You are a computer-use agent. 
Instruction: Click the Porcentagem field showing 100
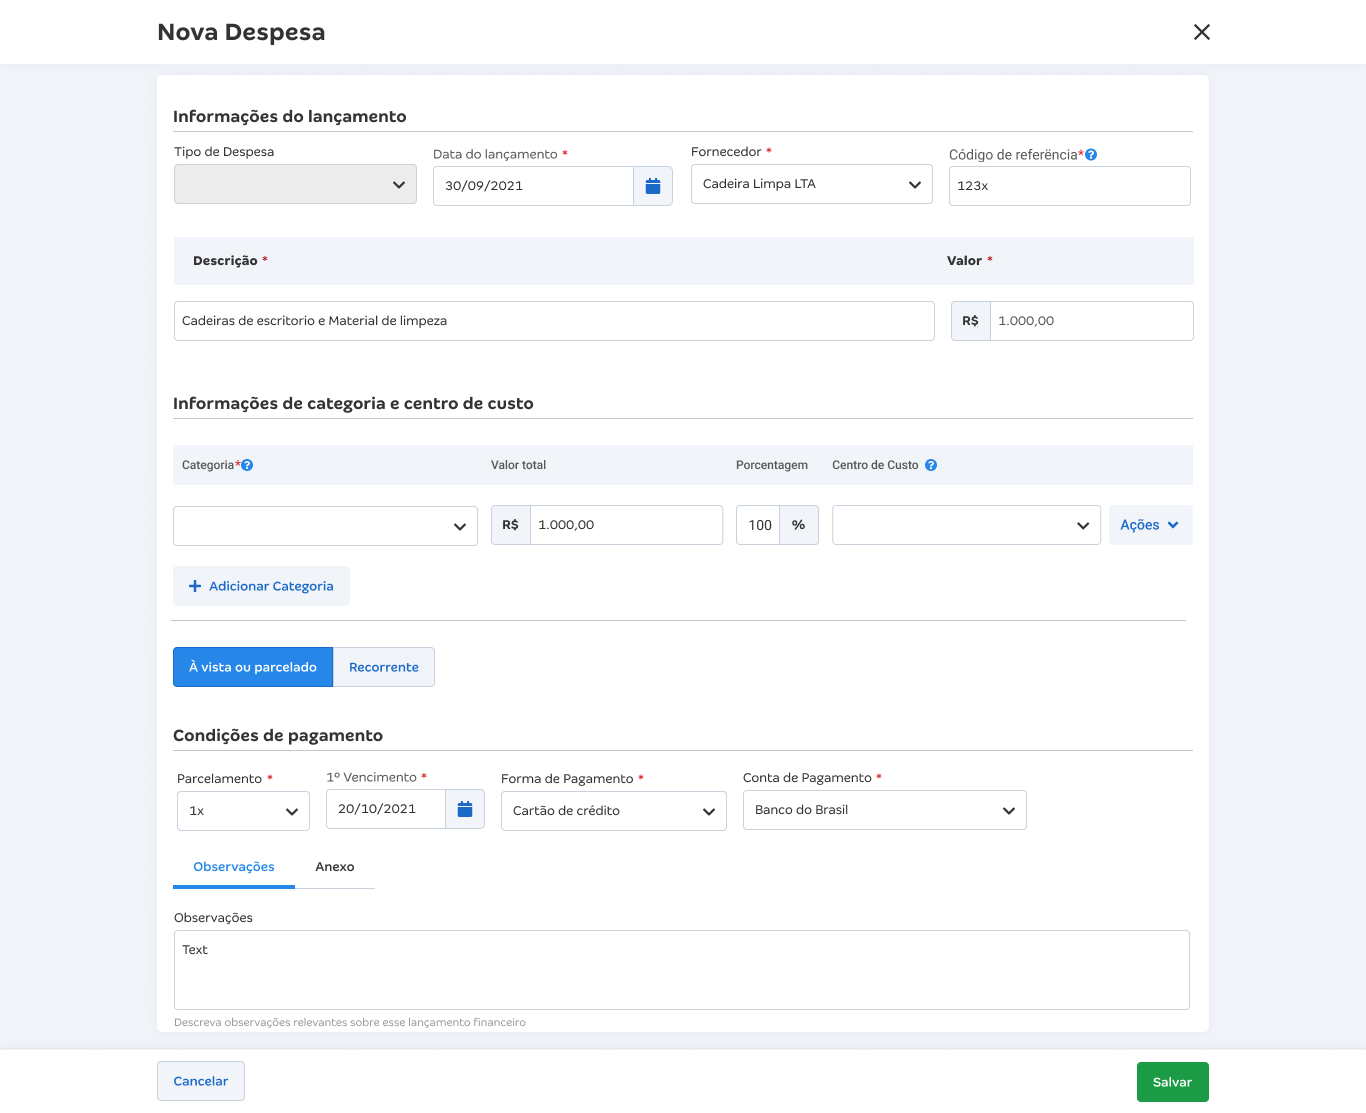pos(758,525)
